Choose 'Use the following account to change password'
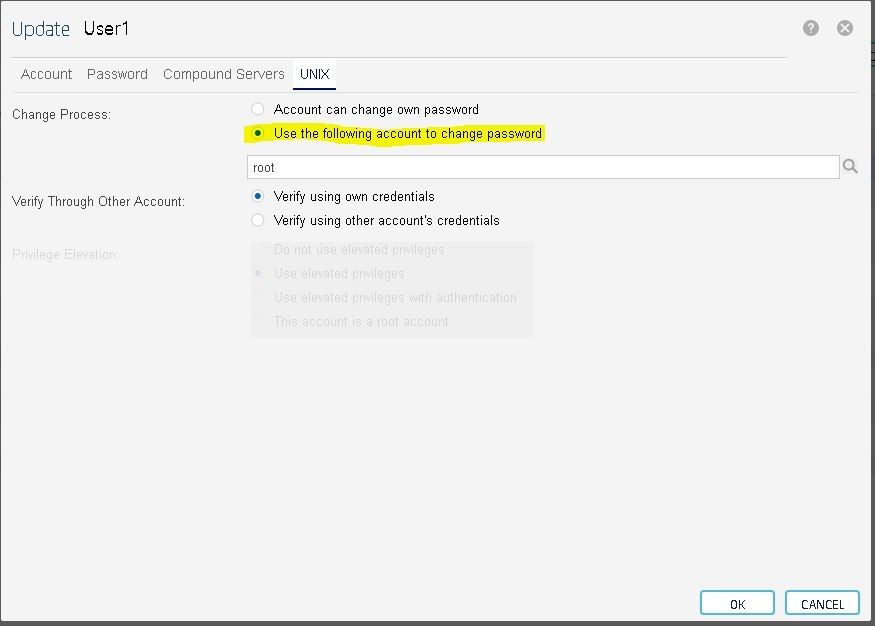 coord(258,133)
